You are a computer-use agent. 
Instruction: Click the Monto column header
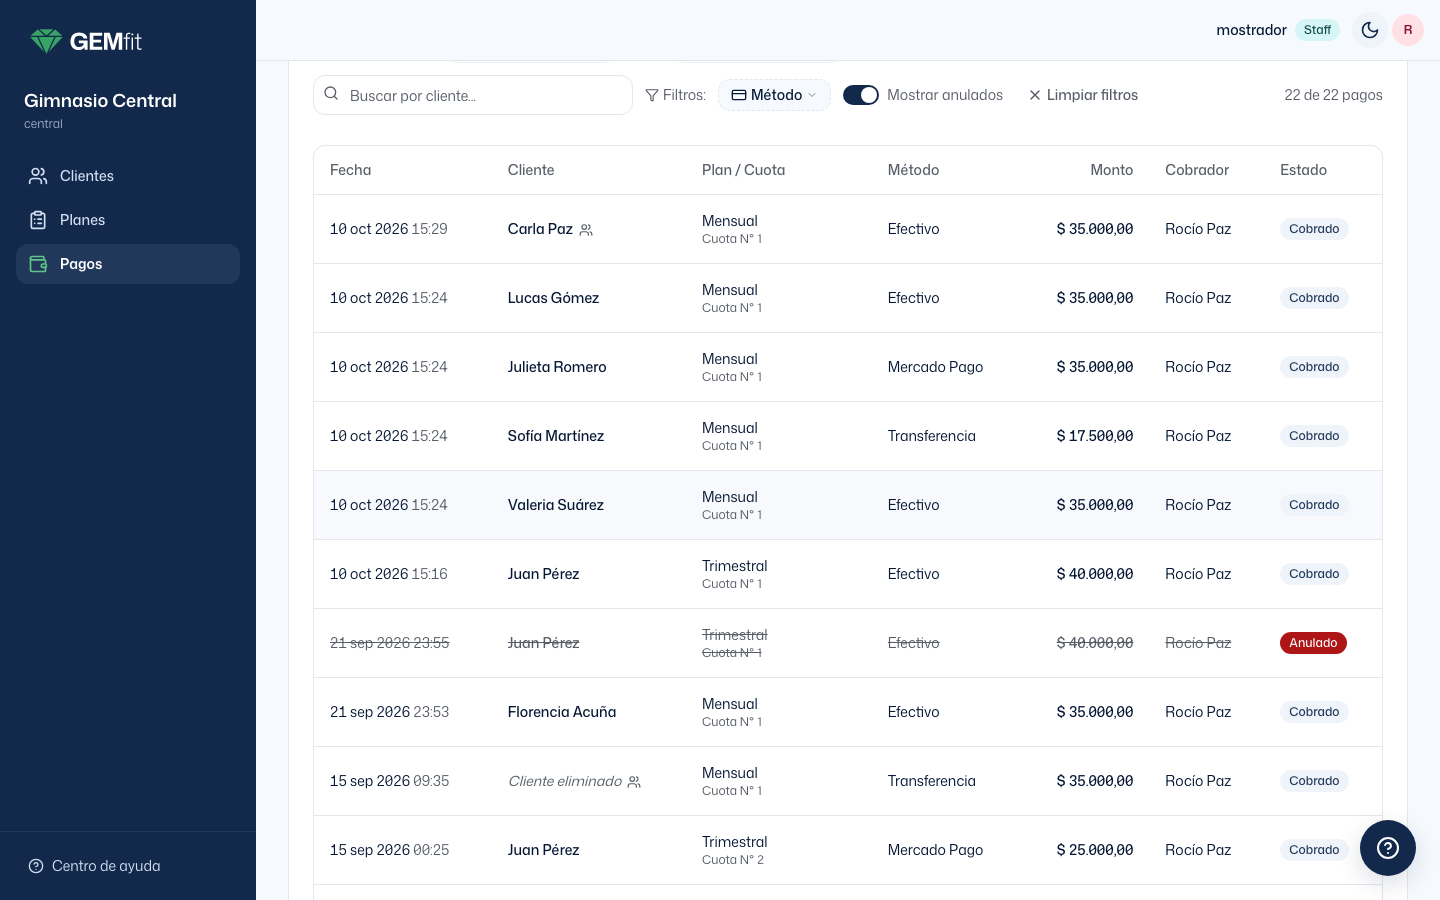(x=1112, y=170)
